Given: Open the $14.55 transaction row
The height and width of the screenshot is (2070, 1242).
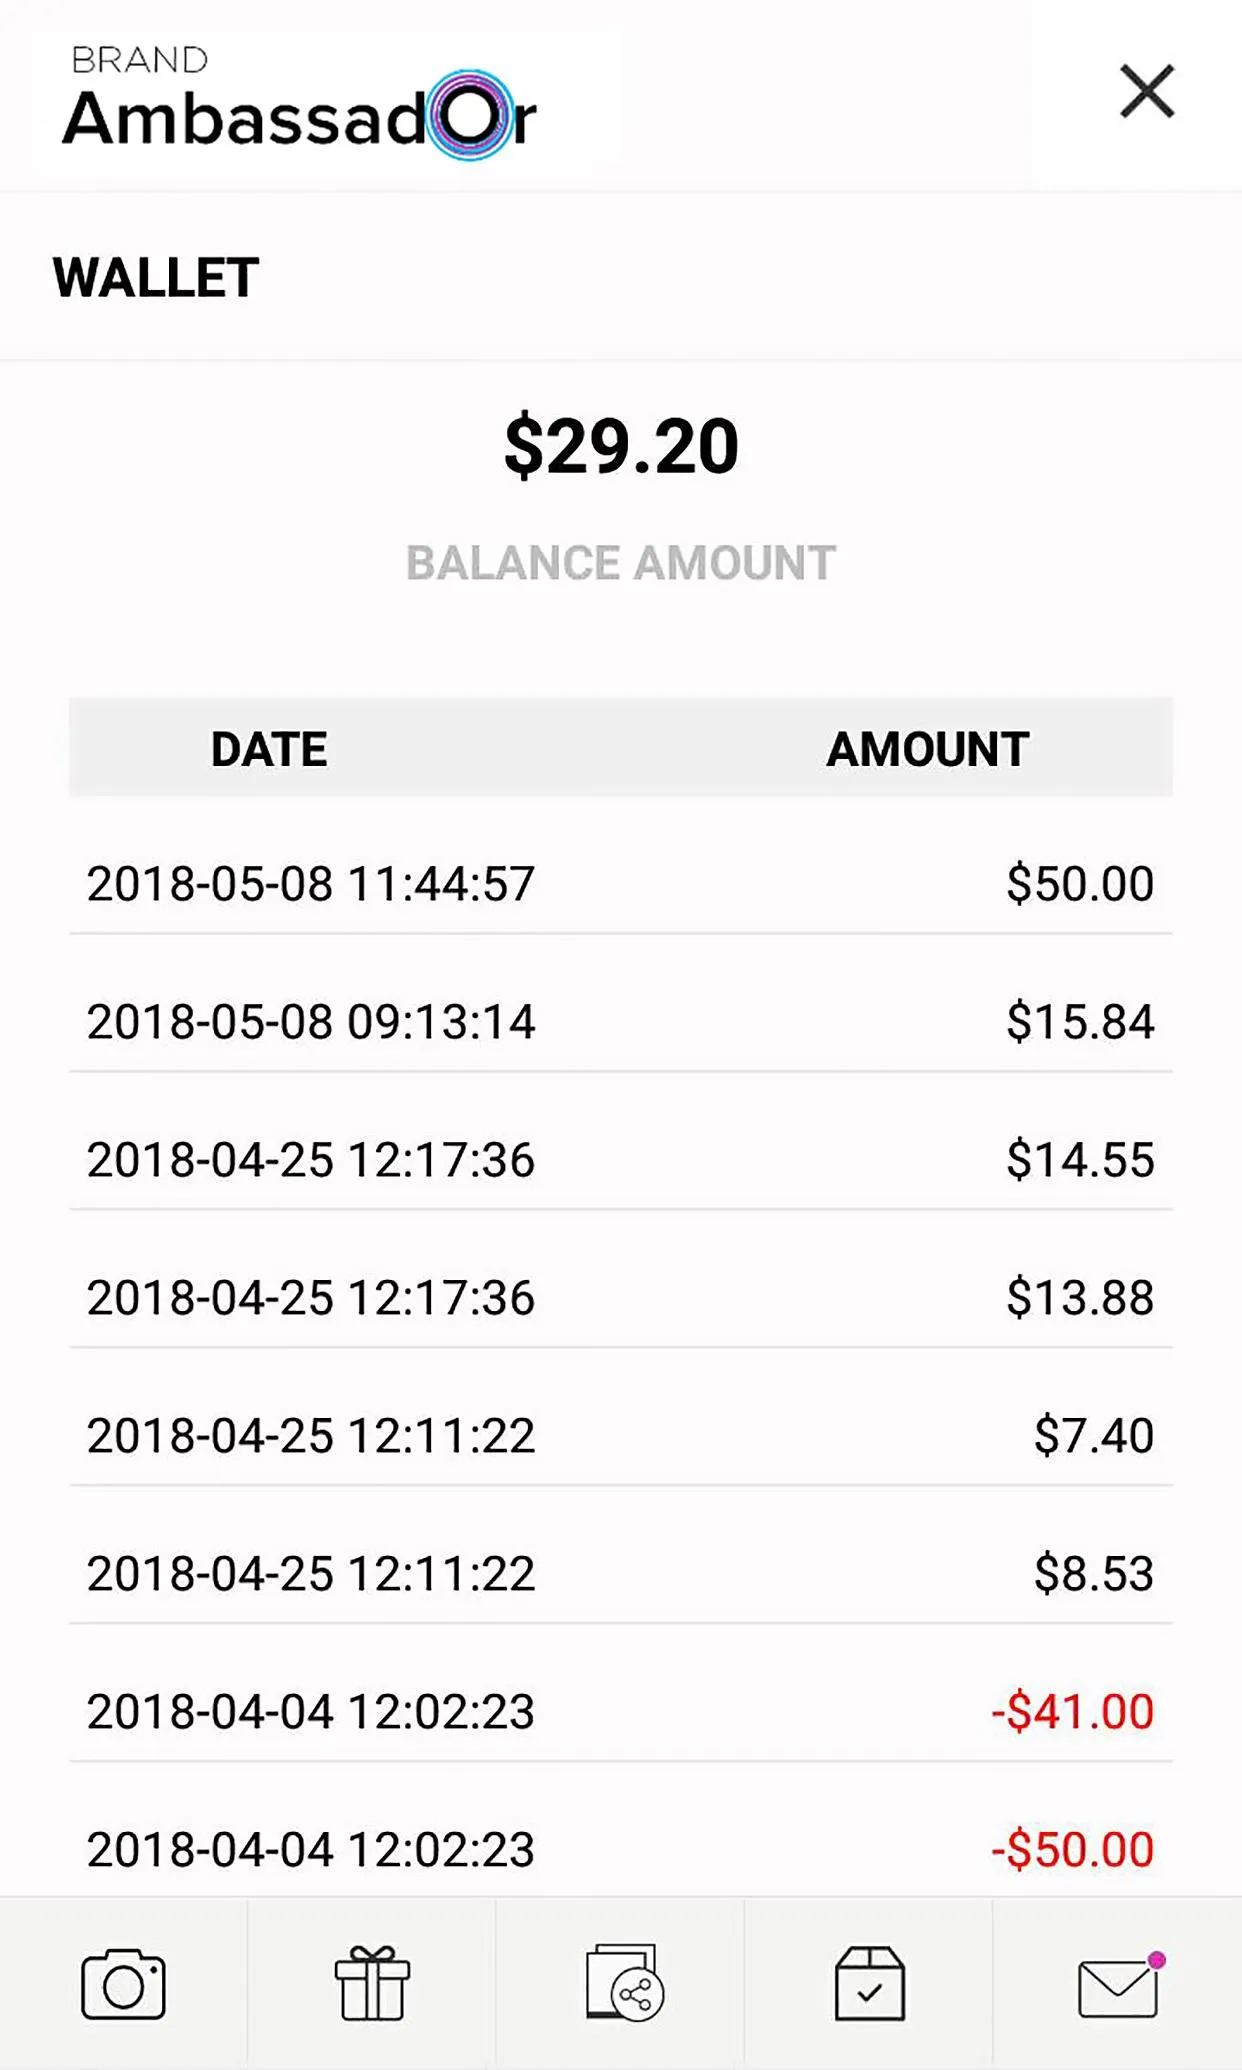Looking at the screenshot, I should [x=621, y=1160].
